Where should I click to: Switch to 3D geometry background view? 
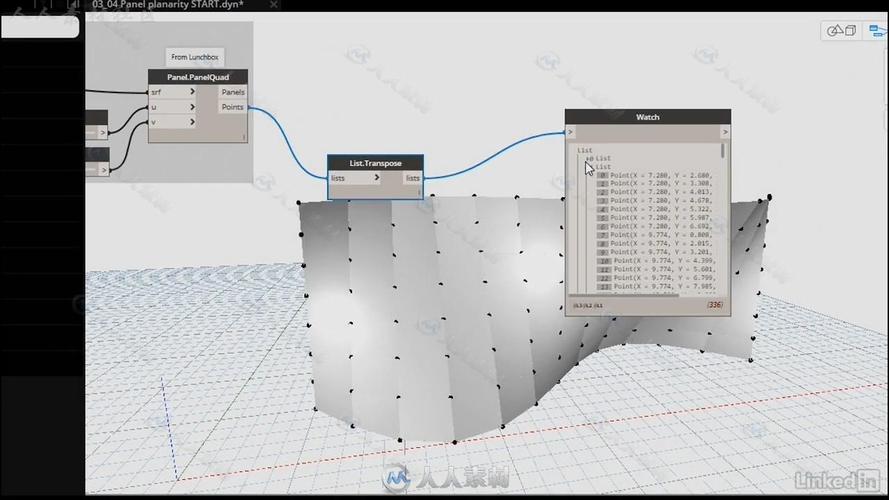coord(841,31)
